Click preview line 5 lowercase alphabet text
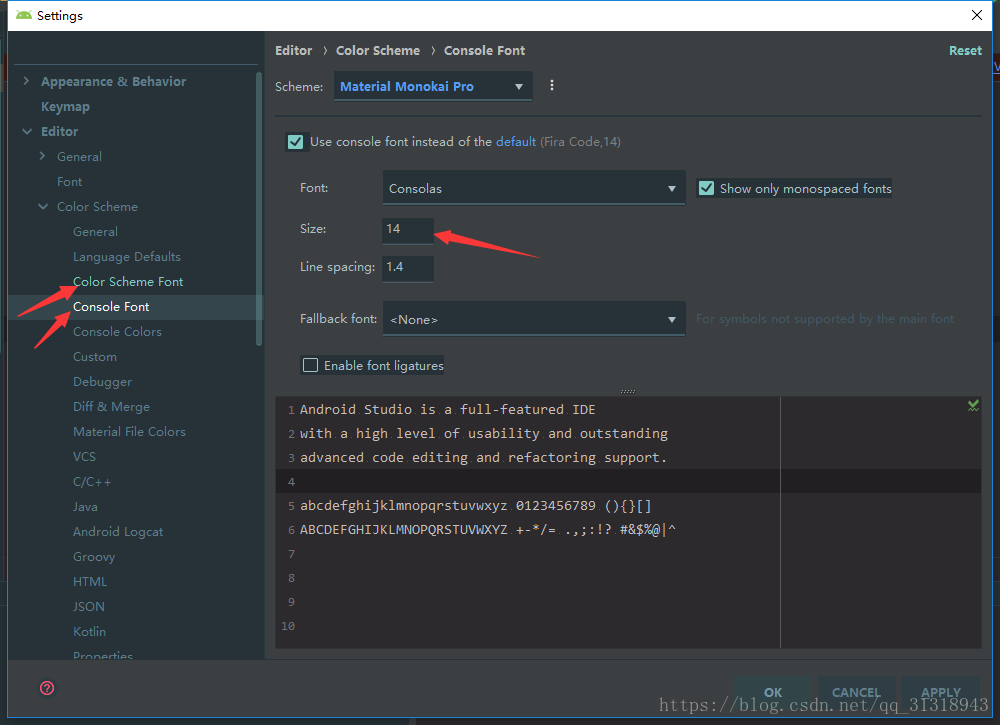The height and width of the screenshot is (725, 1000). click(476, 506)
